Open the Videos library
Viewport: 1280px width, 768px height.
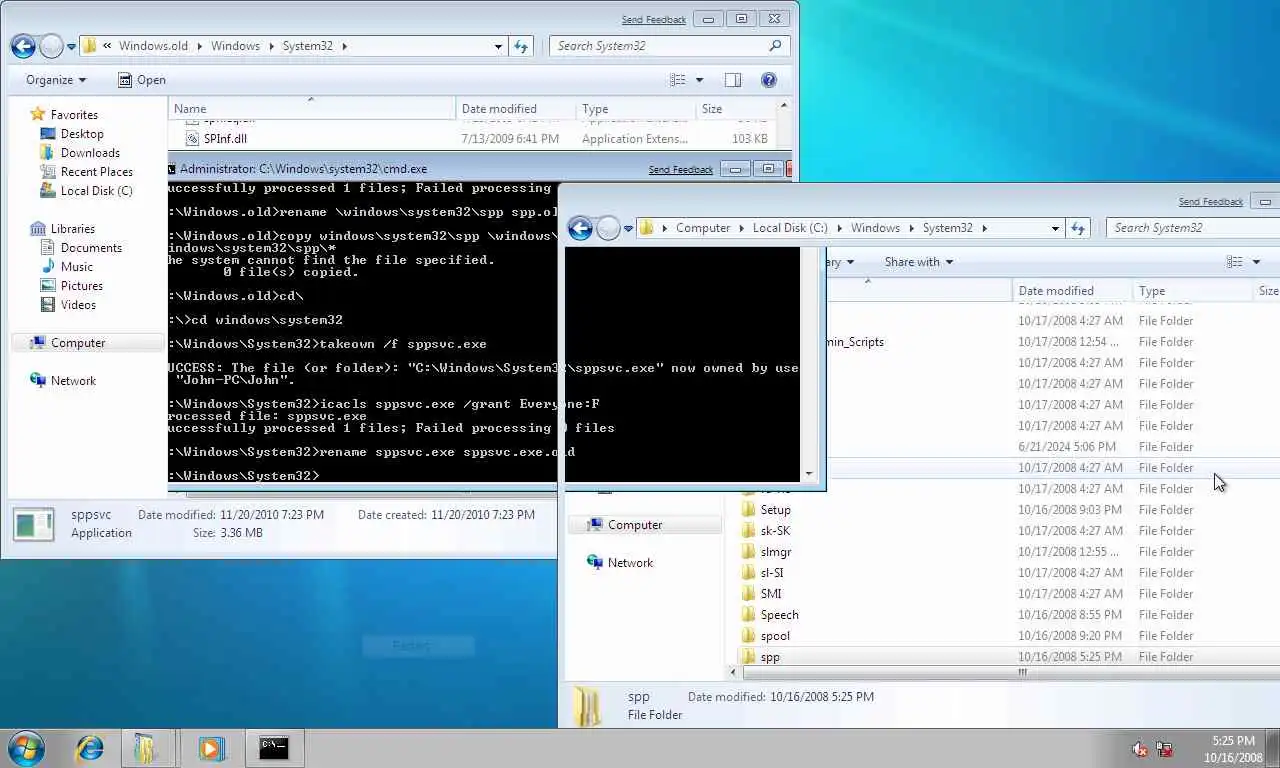pos(78,305)
